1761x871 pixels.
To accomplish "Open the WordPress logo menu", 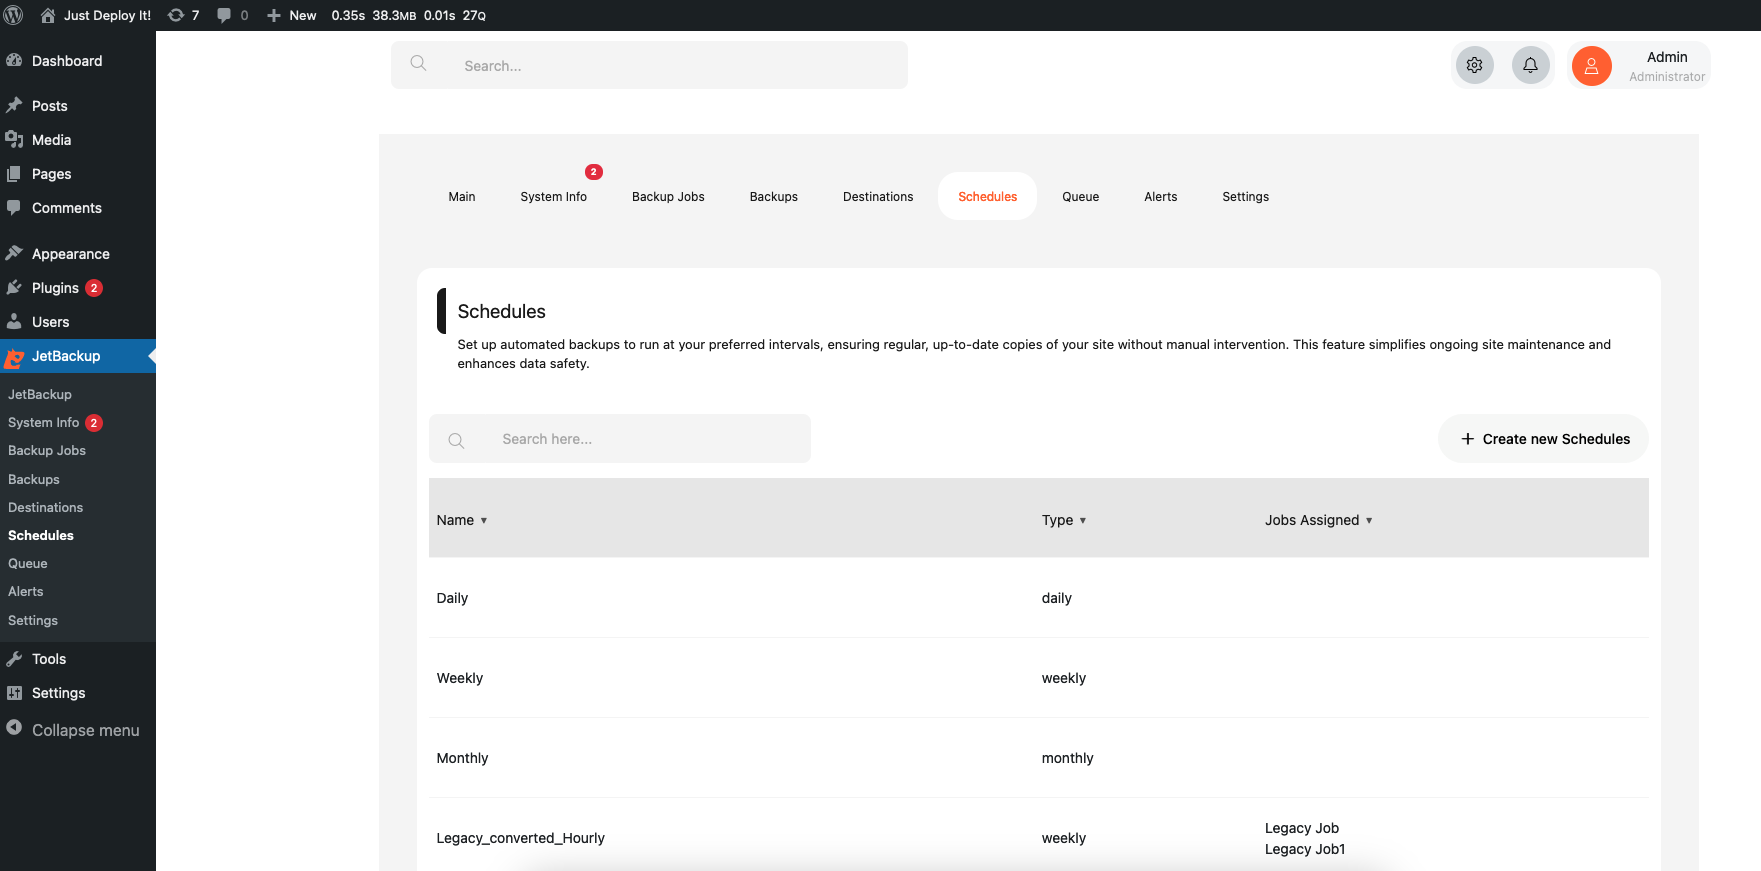I will 14,15.
